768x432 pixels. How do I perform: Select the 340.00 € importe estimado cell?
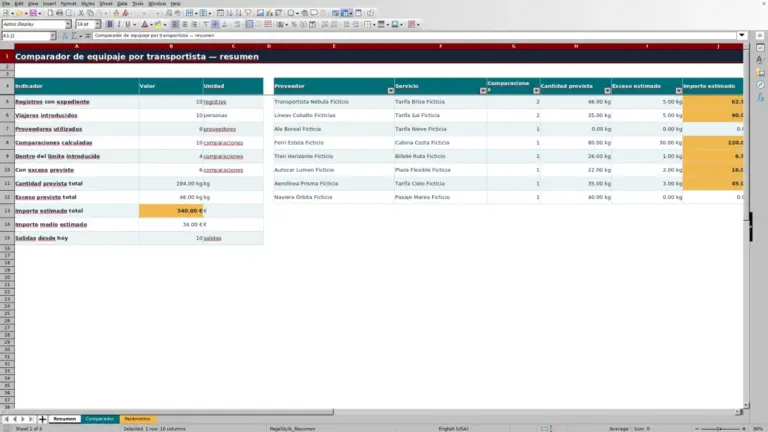tap(171, 211)
